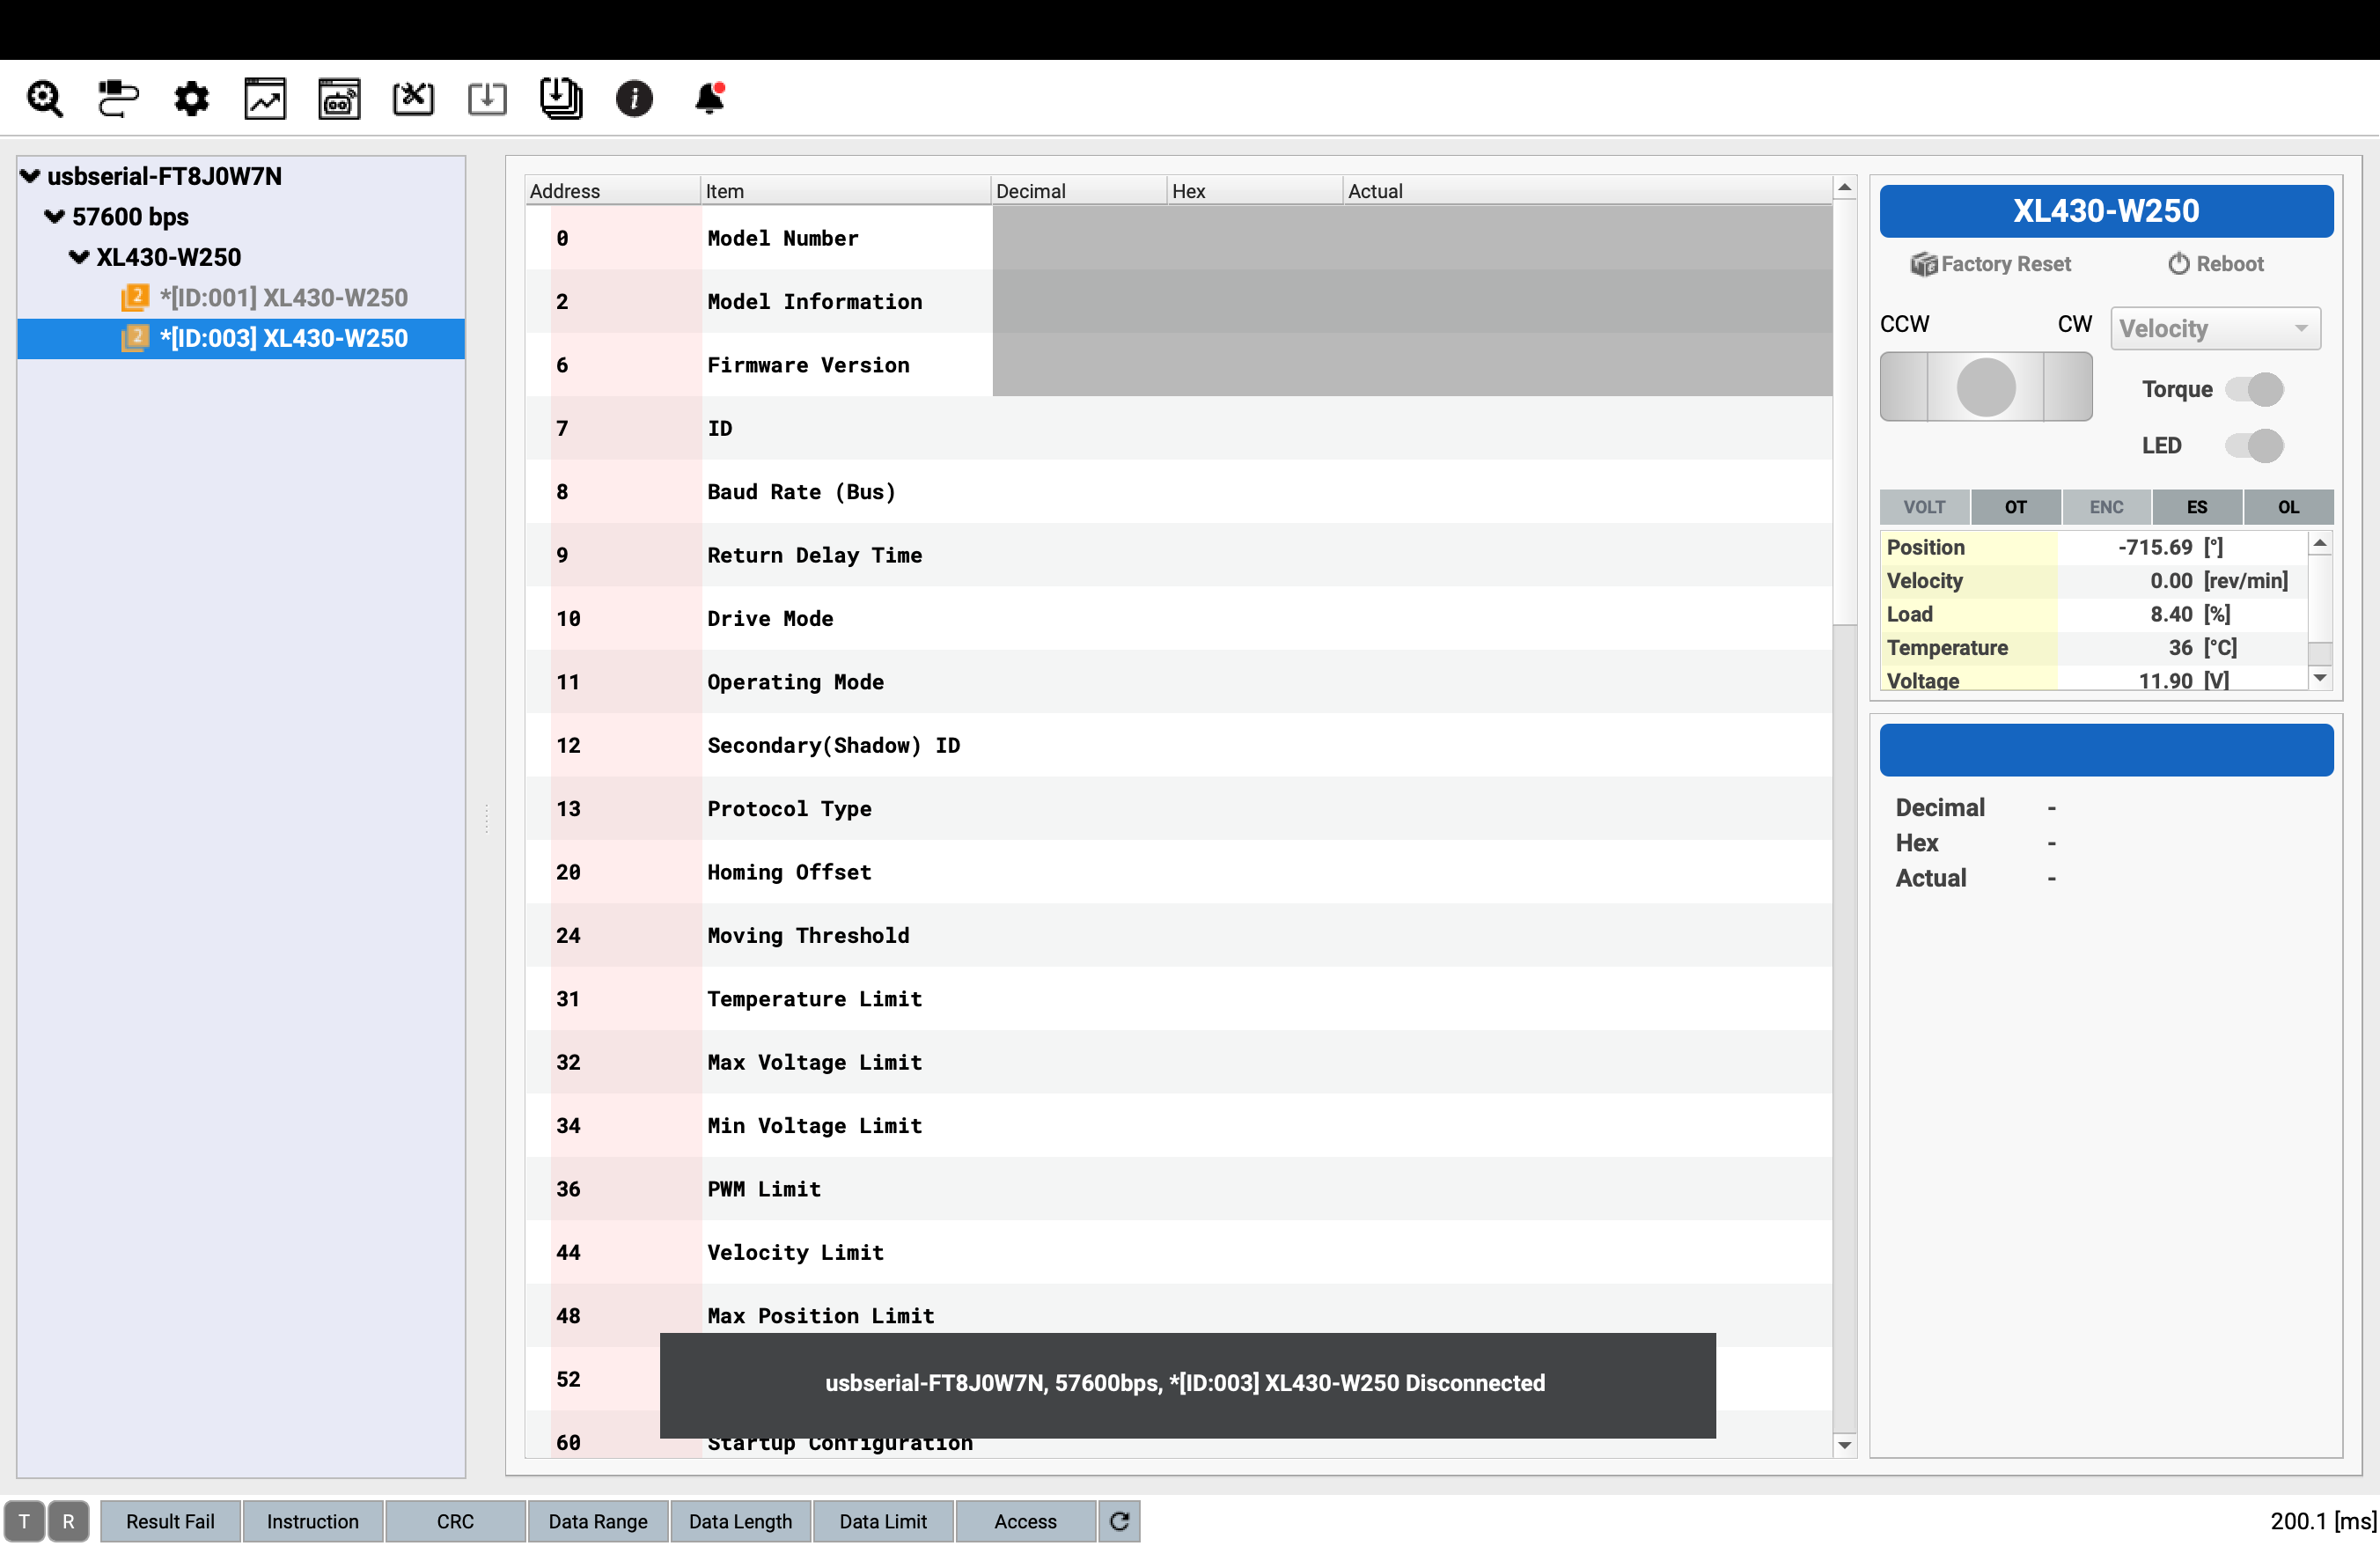Select the Operating Mode row
The image size is (2380, 1546).
(1179, 682)
